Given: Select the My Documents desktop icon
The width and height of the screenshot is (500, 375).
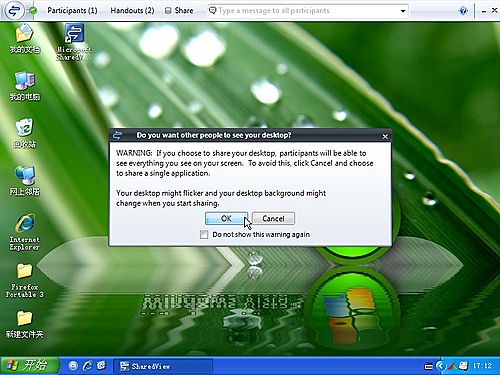Looking at the screenshot, I should (x=24, y=39).
